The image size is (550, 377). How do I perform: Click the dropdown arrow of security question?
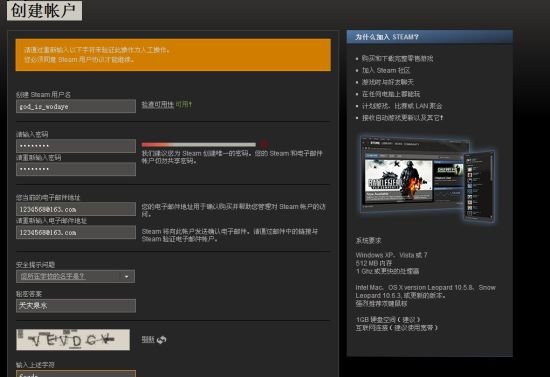[x=127, y=277]
